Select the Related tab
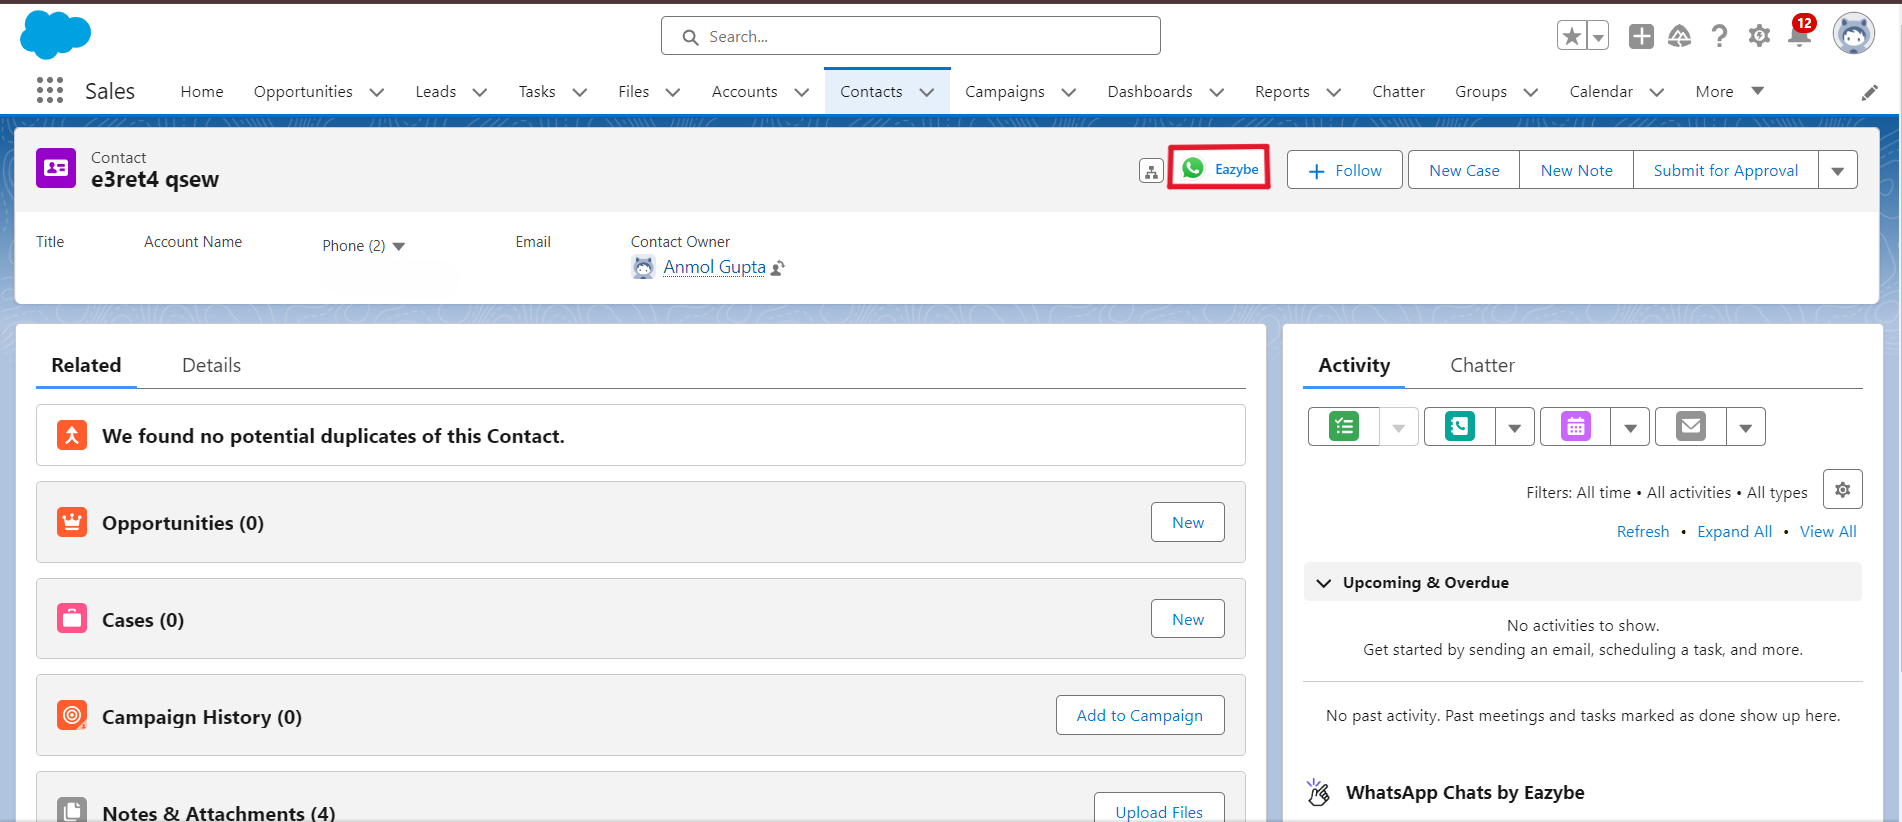This screenshot has height=822, width=1902. 86,365
